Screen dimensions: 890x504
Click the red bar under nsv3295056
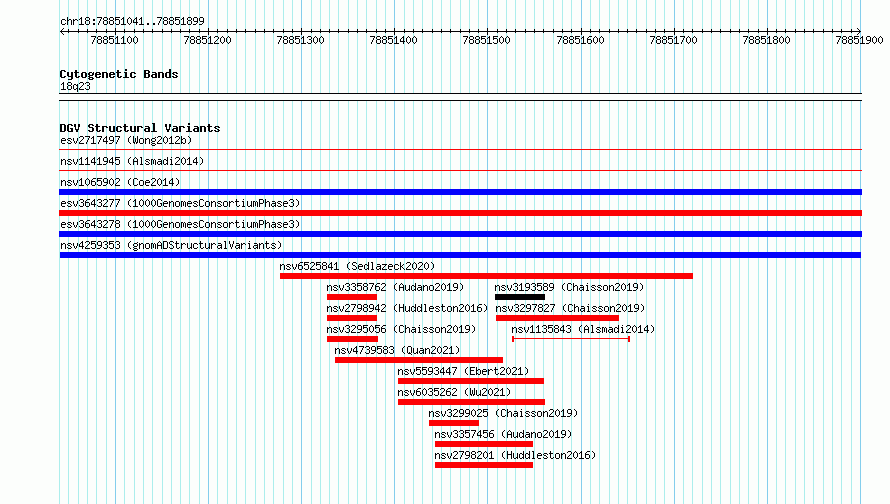tap(352, 339)
